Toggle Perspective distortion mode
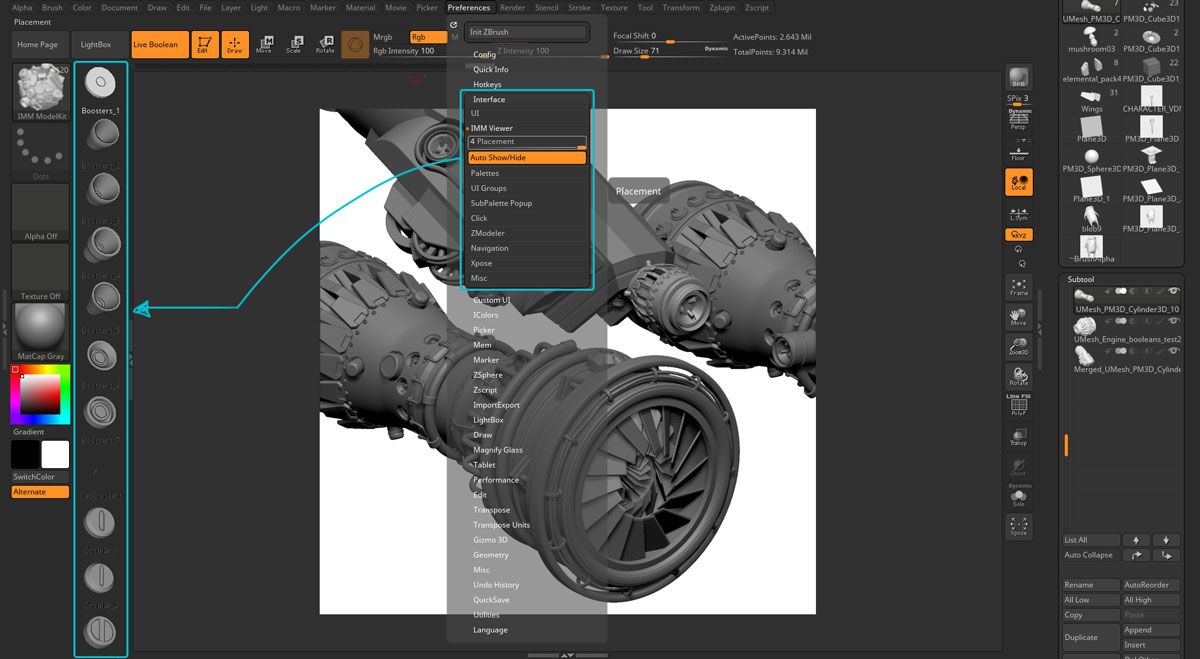1200x659 pixels. click(1018, 121)
